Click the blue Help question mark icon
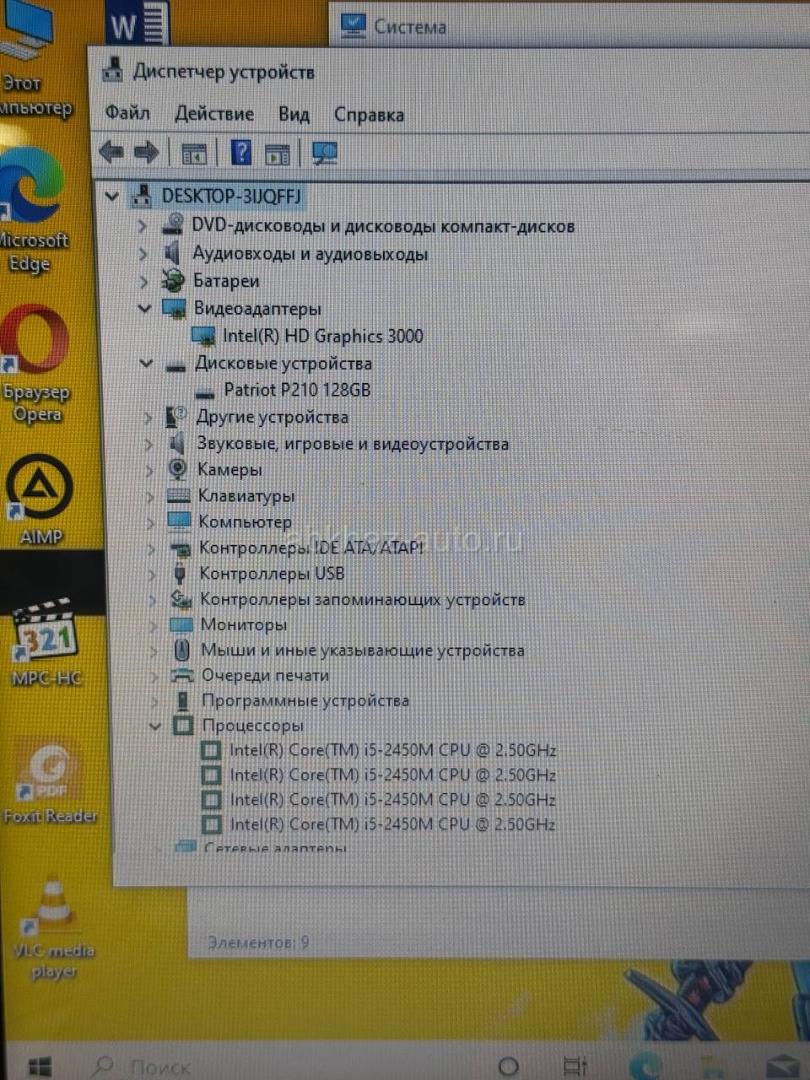The image size is (810, 1080). tap(241, 153)
